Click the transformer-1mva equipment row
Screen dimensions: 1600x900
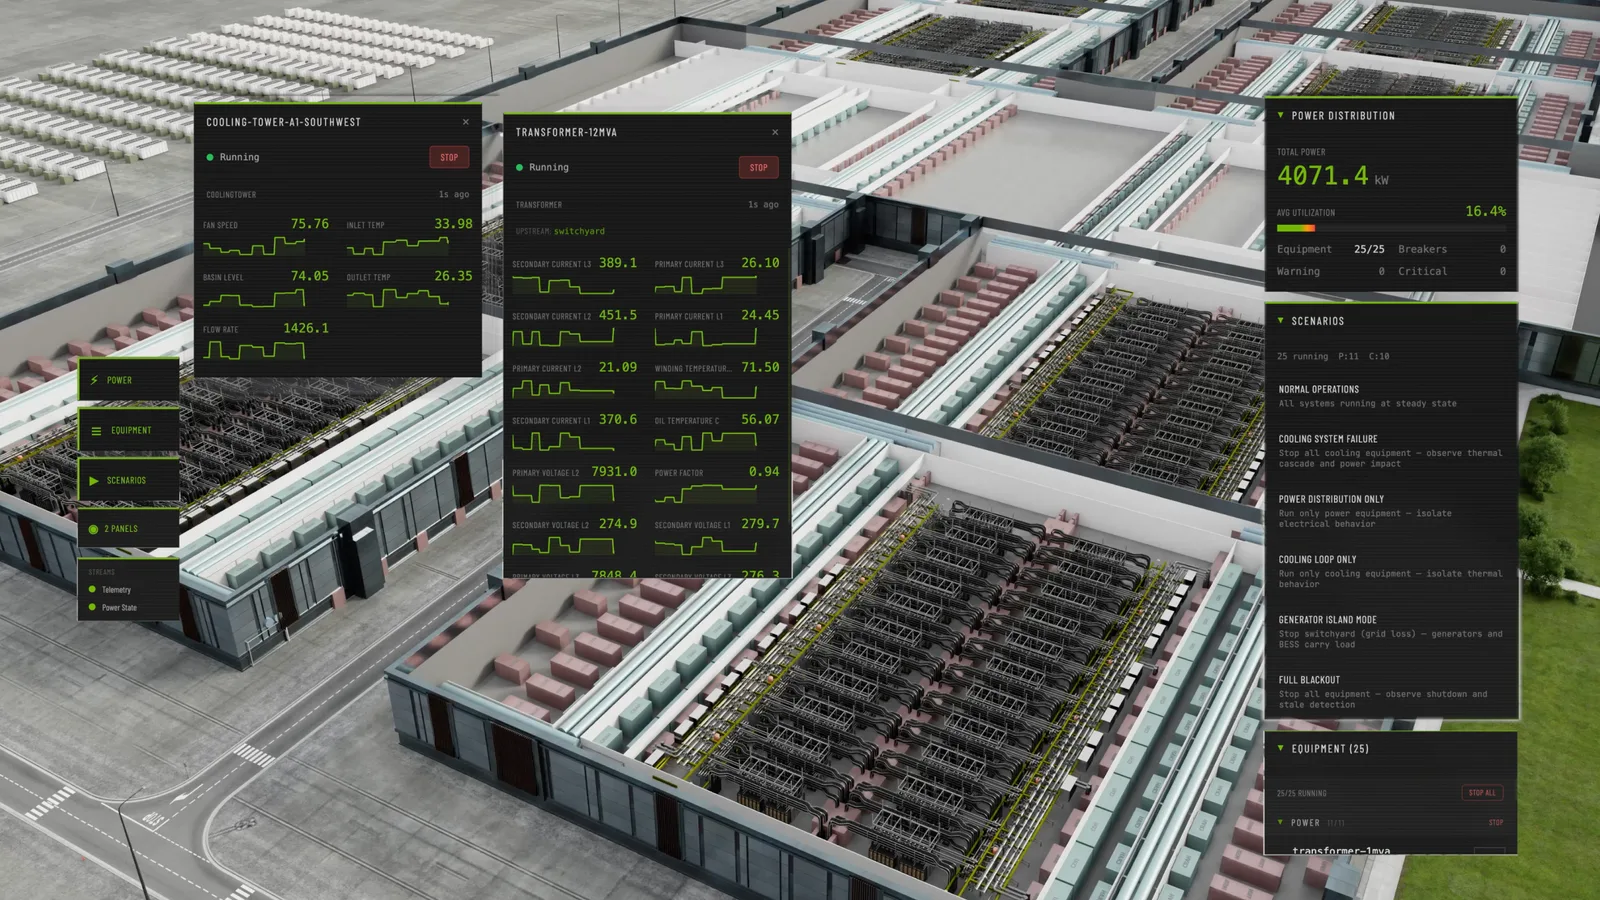[x=1391, y=850]
